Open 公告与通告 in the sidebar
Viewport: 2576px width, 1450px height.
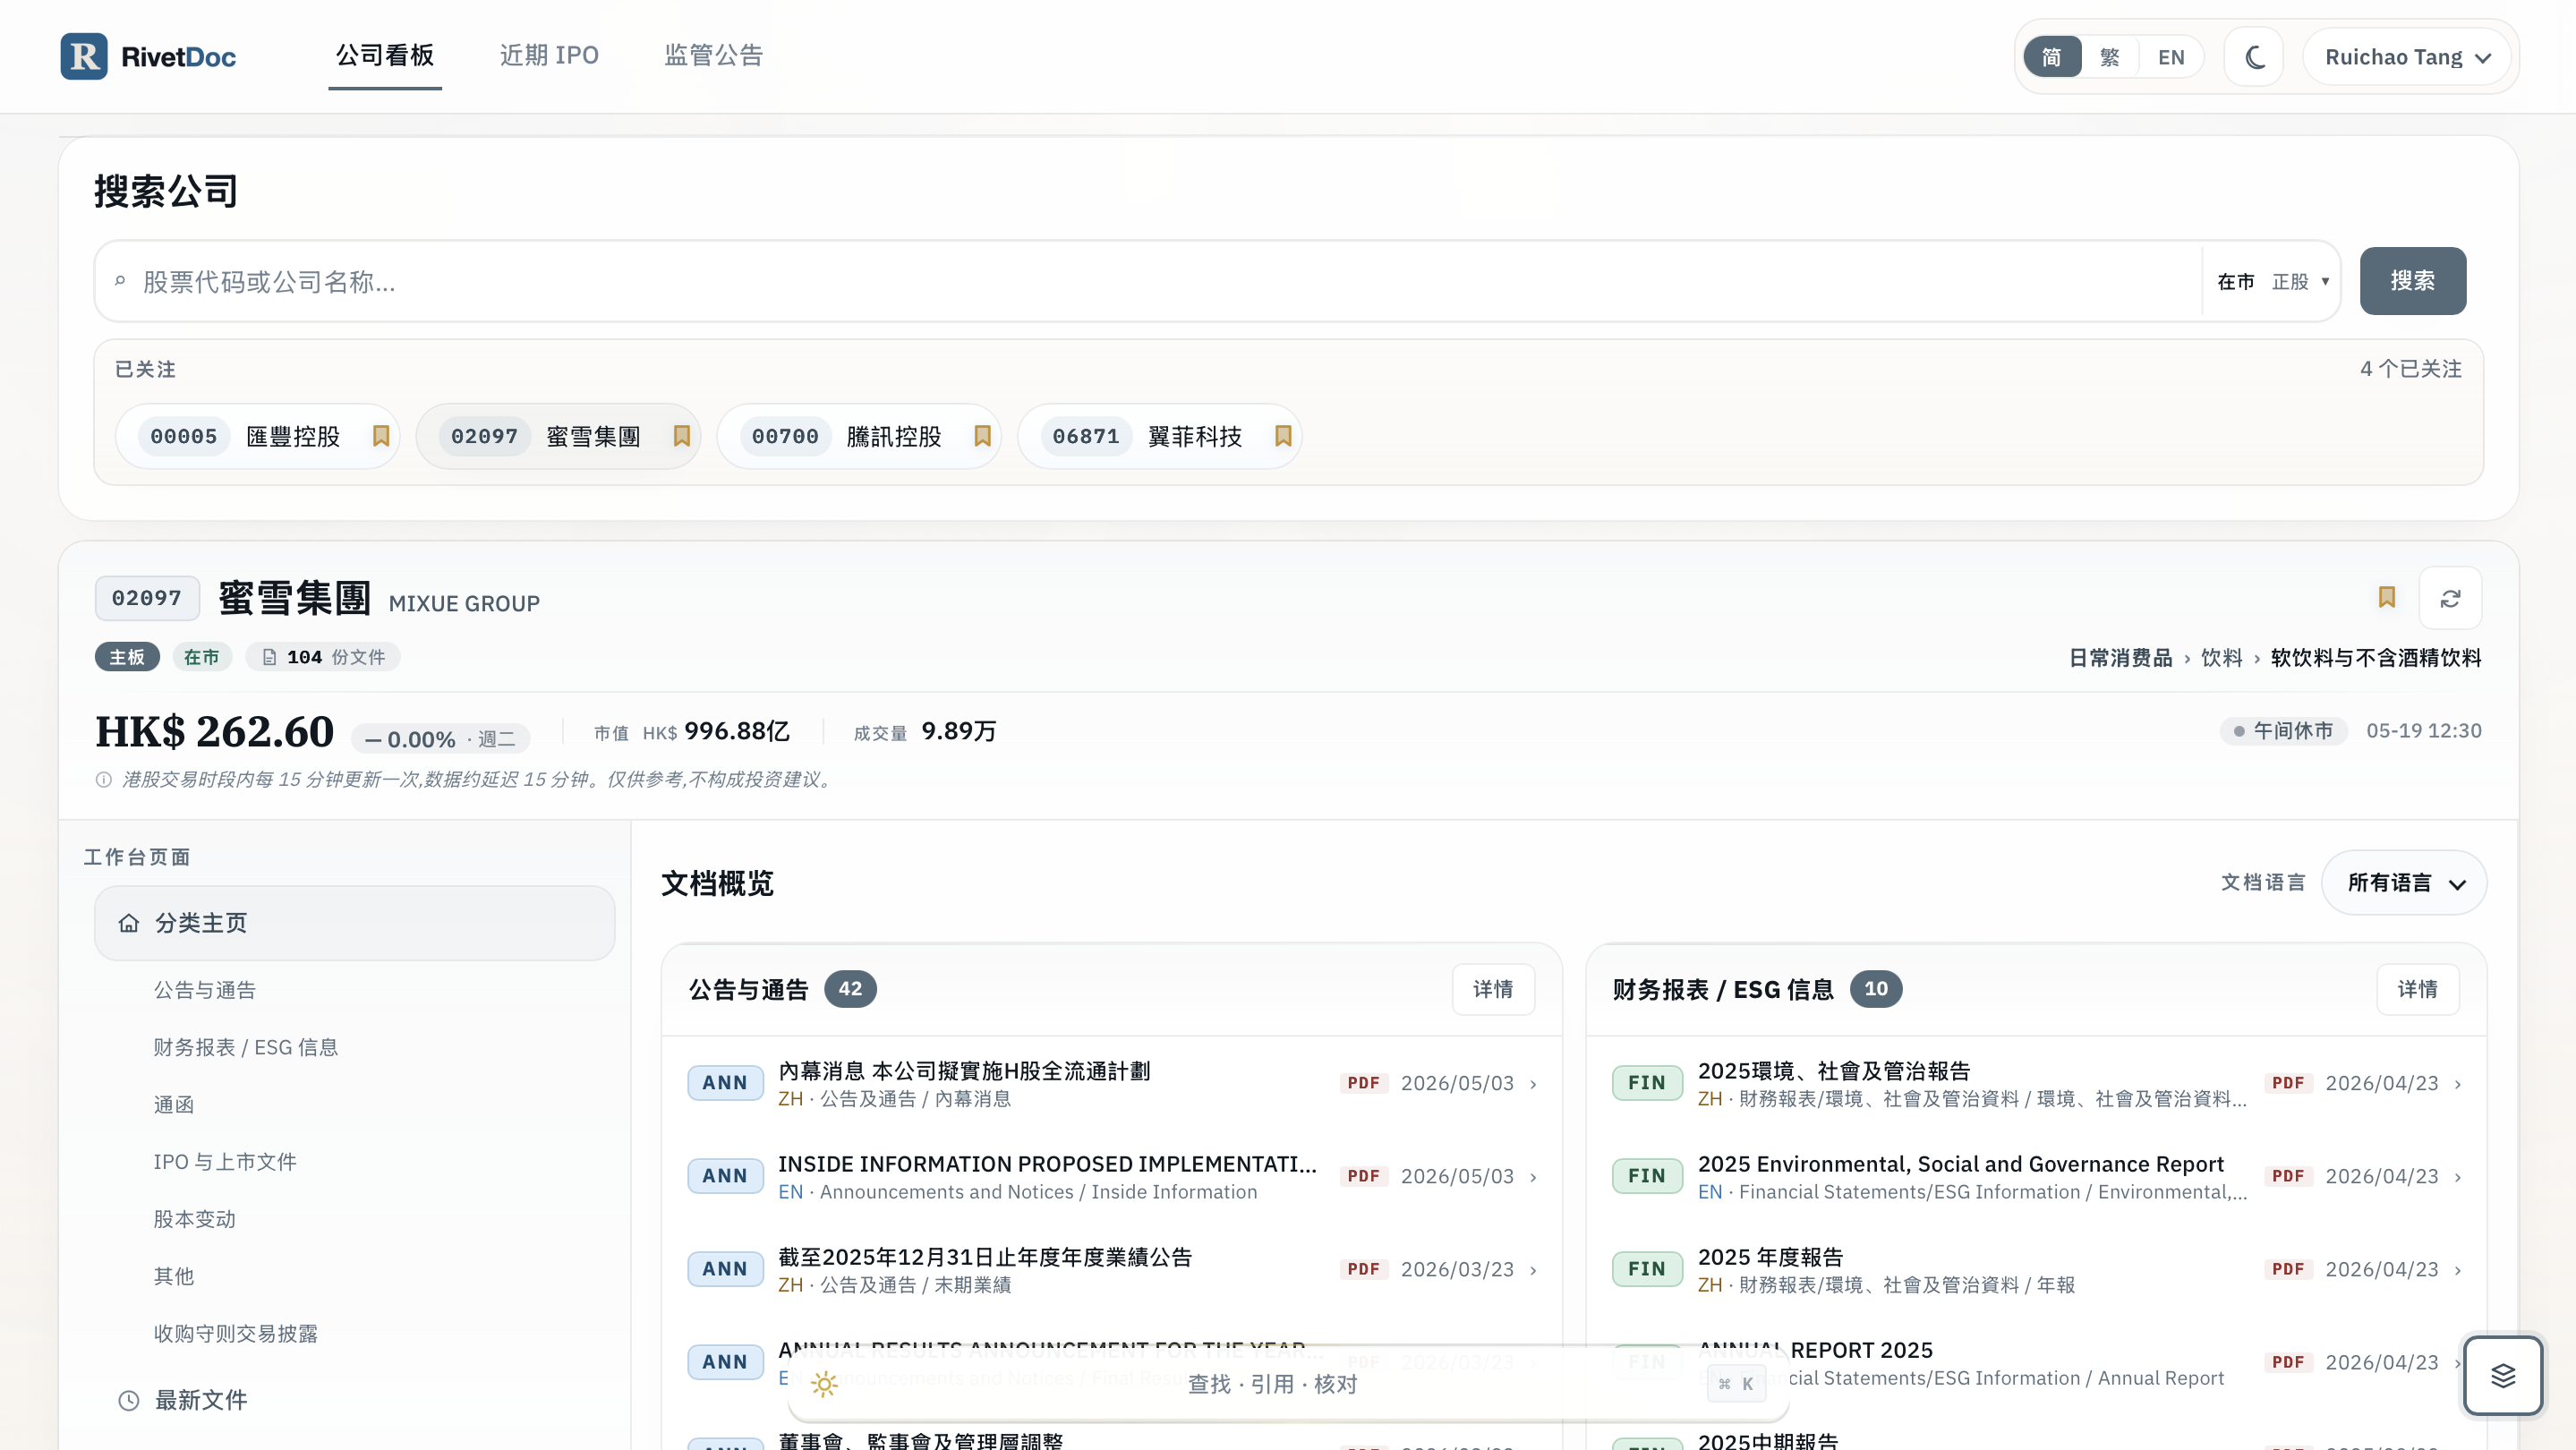point(205,990)
